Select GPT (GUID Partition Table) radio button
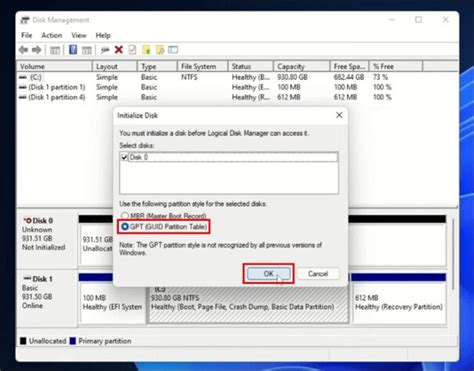Viewport: 474px width, 371px height. (x=125, y=227)
